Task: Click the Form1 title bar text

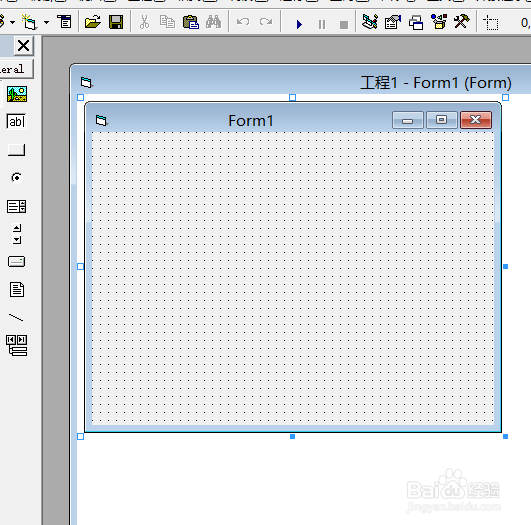Action: point(251,121)
